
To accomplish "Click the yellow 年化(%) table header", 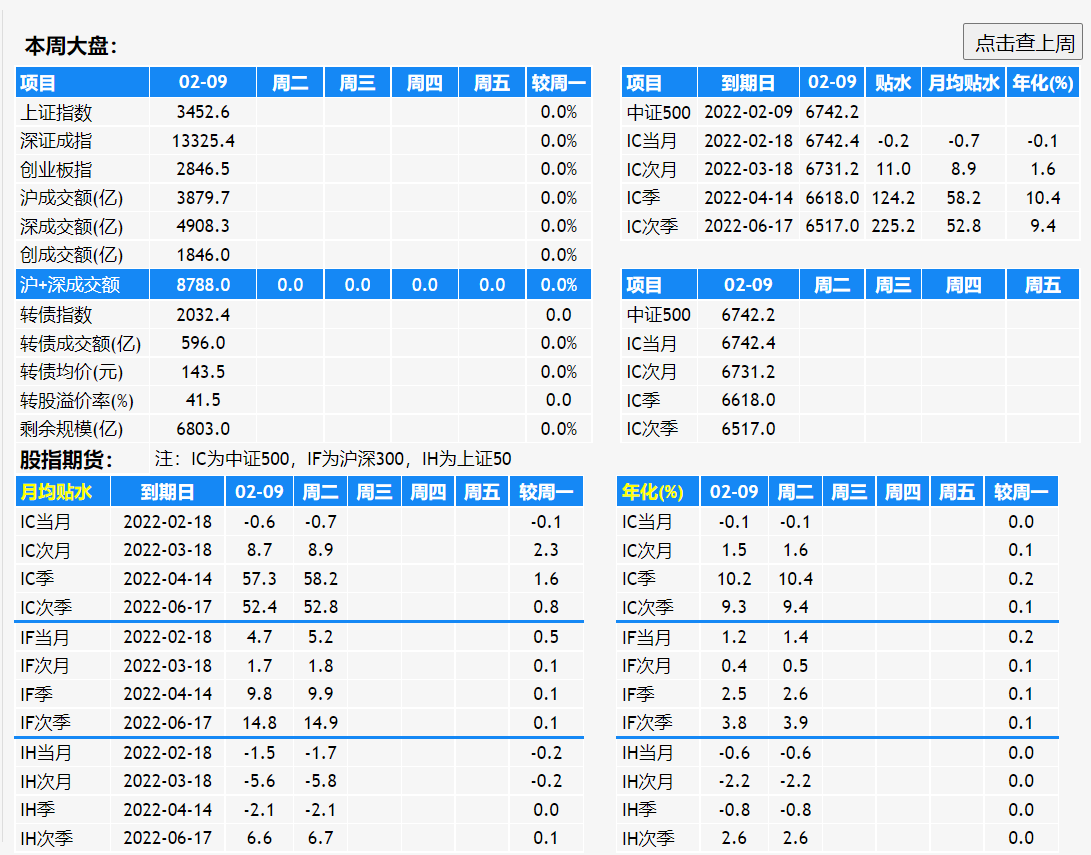I will coord(652,492).
